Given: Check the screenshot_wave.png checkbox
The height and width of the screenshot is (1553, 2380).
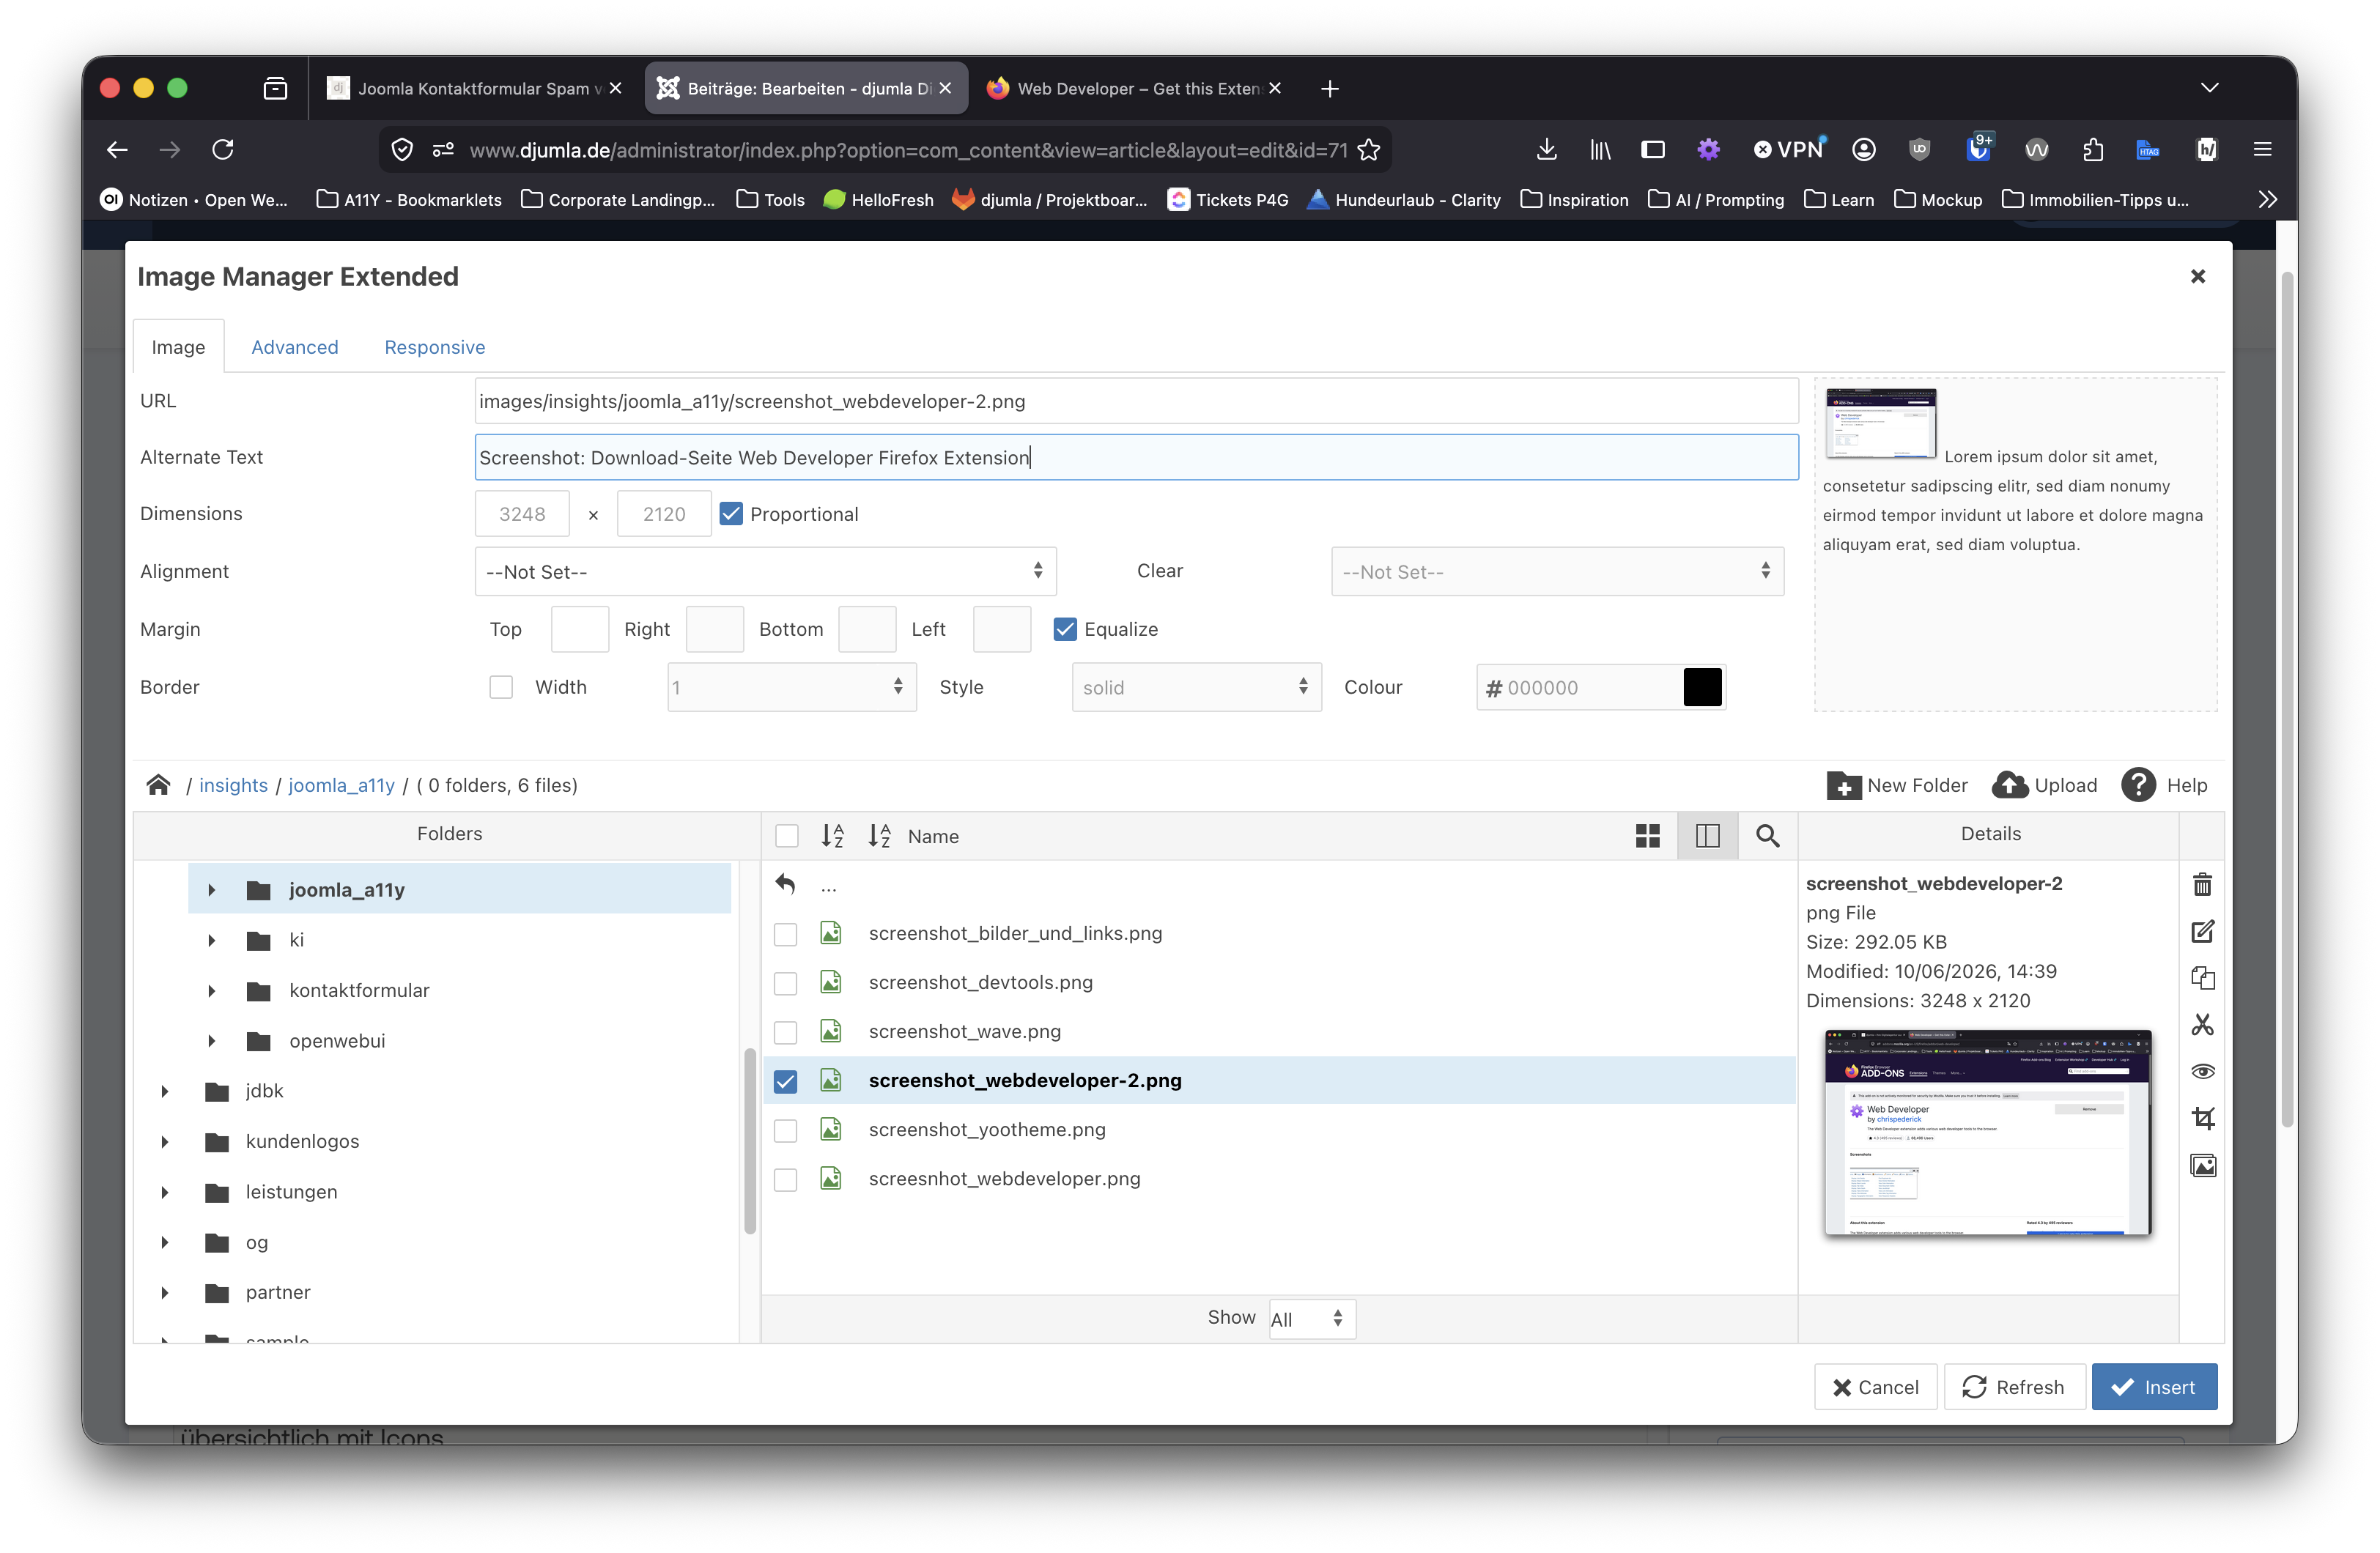Looking at the screenshot, I should coord(785,1032).
